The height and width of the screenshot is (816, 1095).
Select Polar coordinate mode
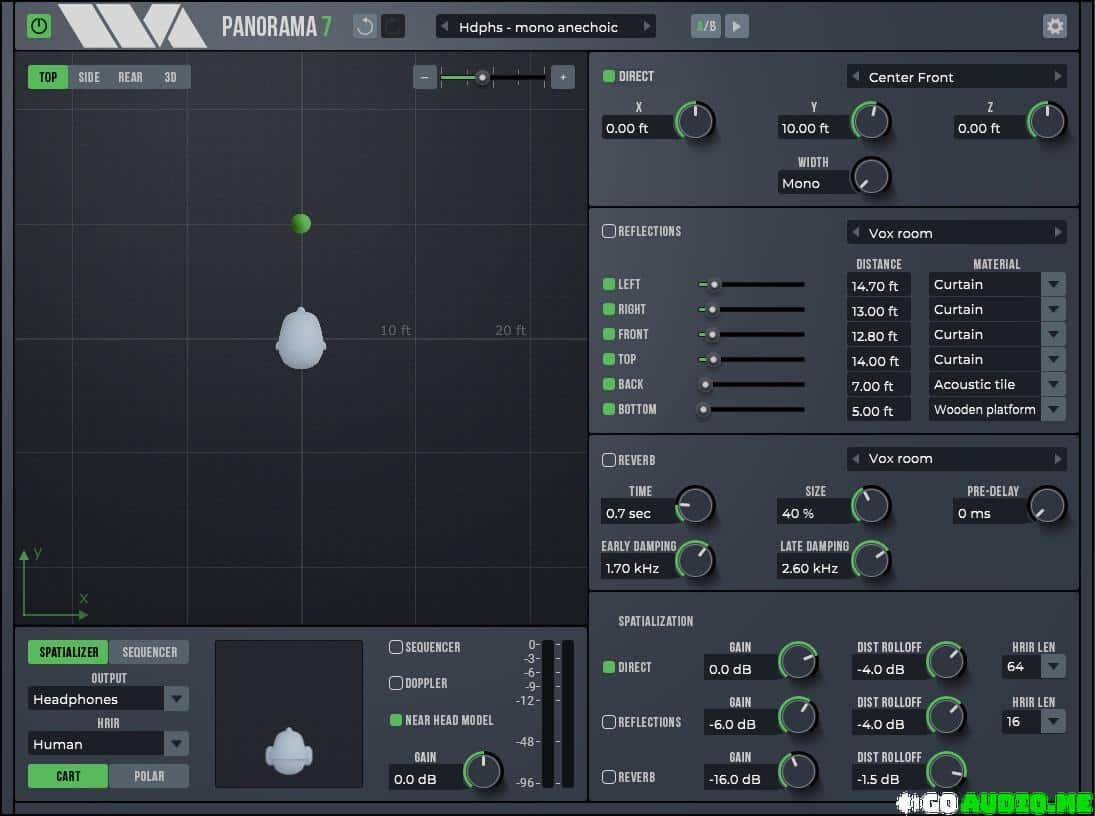pyautogui.click(x=149, y=775)
